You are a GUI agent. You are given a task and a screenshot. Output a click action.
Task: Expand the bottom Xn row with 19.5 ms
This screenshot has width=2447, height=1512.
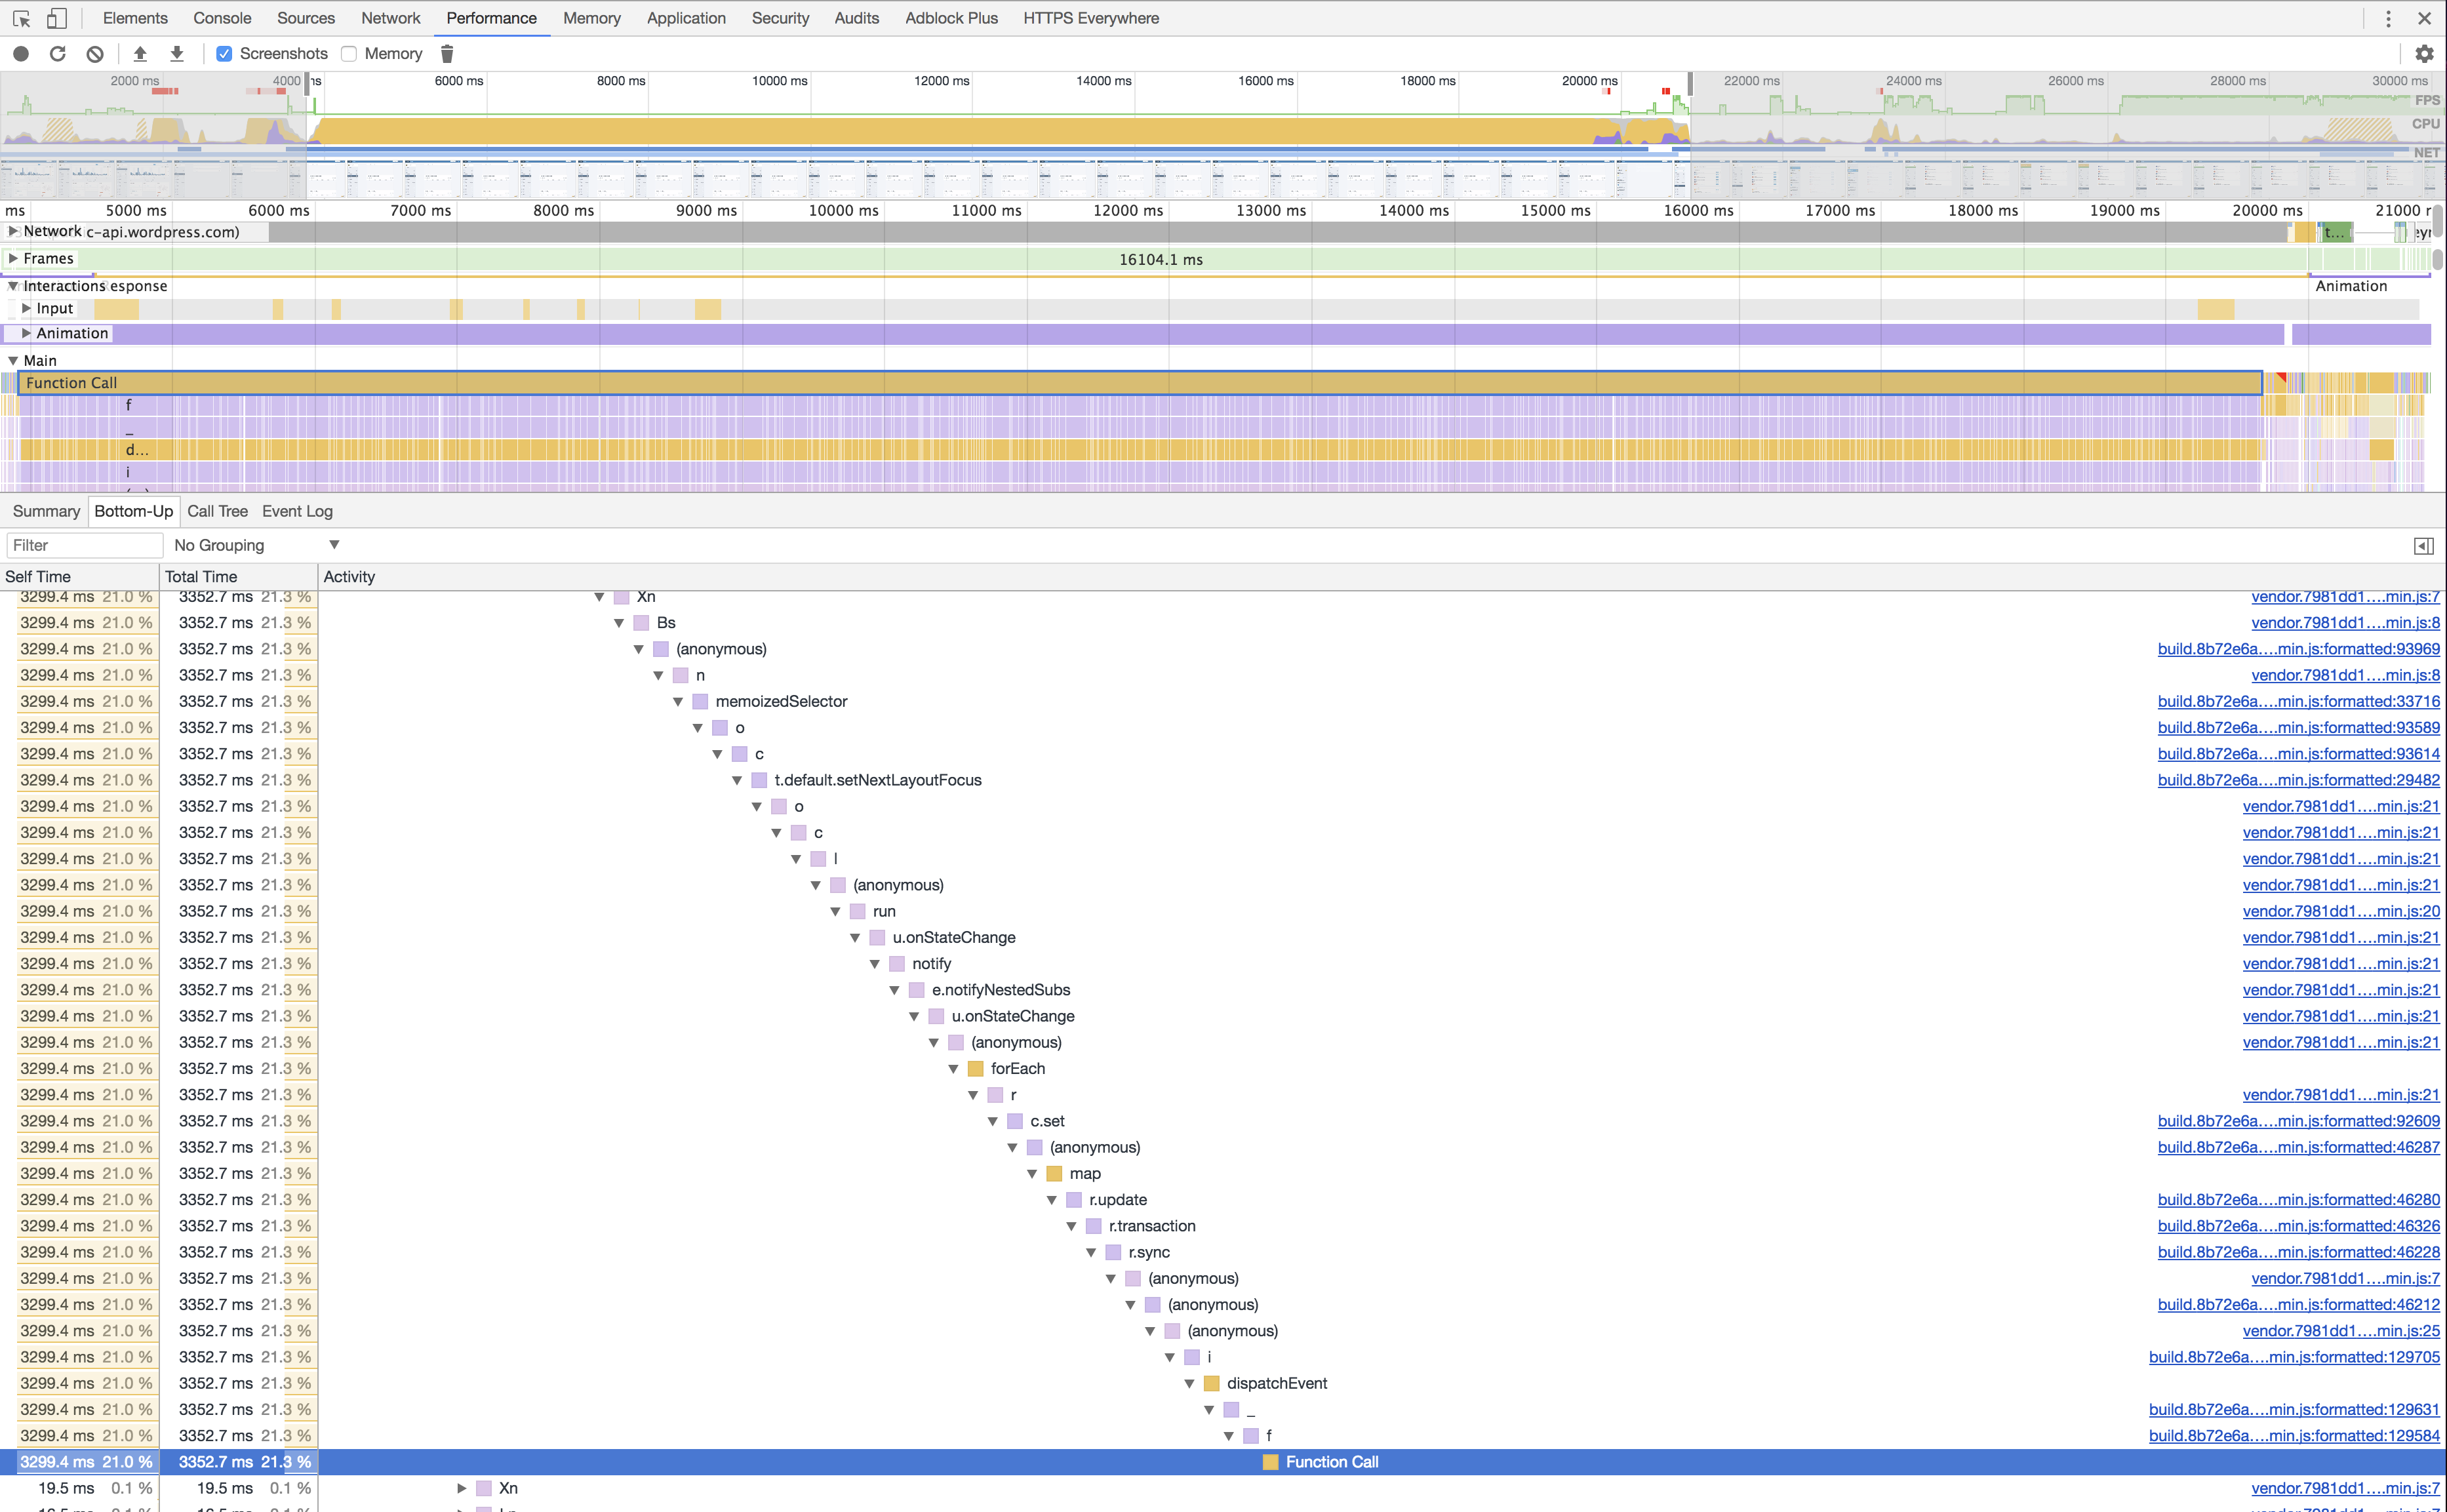click(461, 1488)
